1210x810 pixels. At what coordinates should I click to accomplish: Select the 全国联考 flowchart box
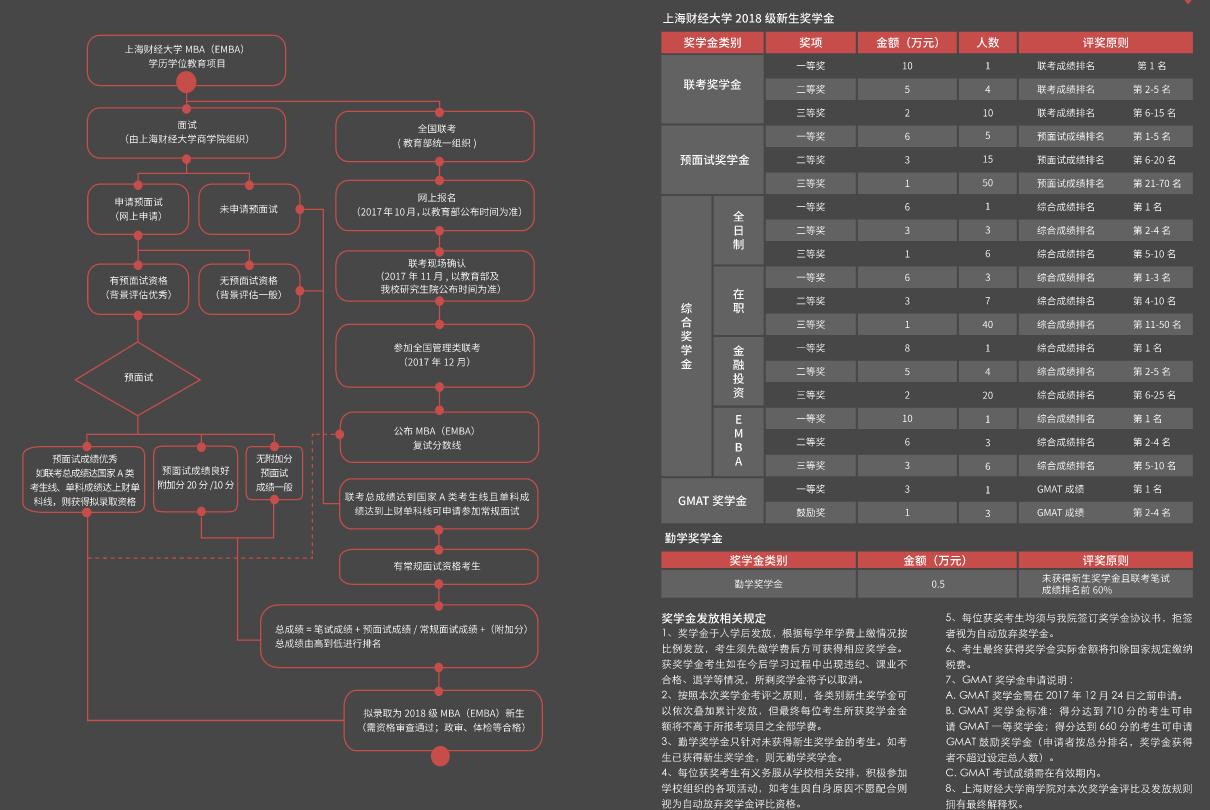tap(436, 136)
